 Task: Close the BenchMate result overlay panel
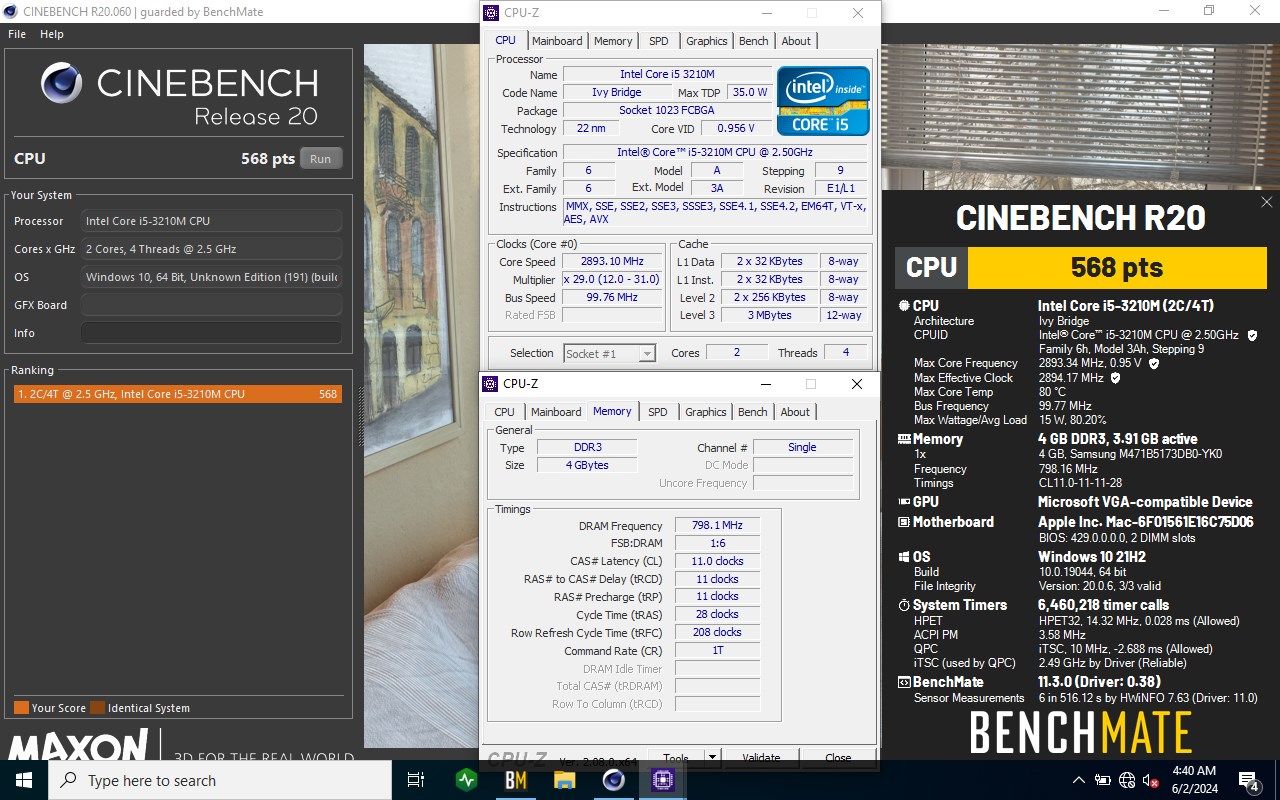[x=1266, y=202]
